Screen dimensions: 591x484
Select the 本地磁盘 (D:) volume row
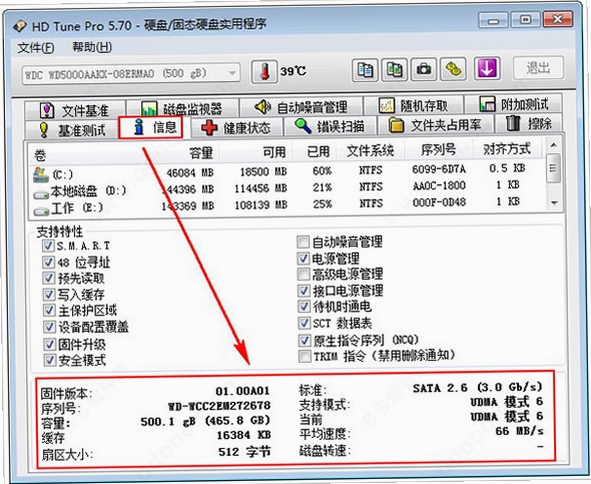287,188
